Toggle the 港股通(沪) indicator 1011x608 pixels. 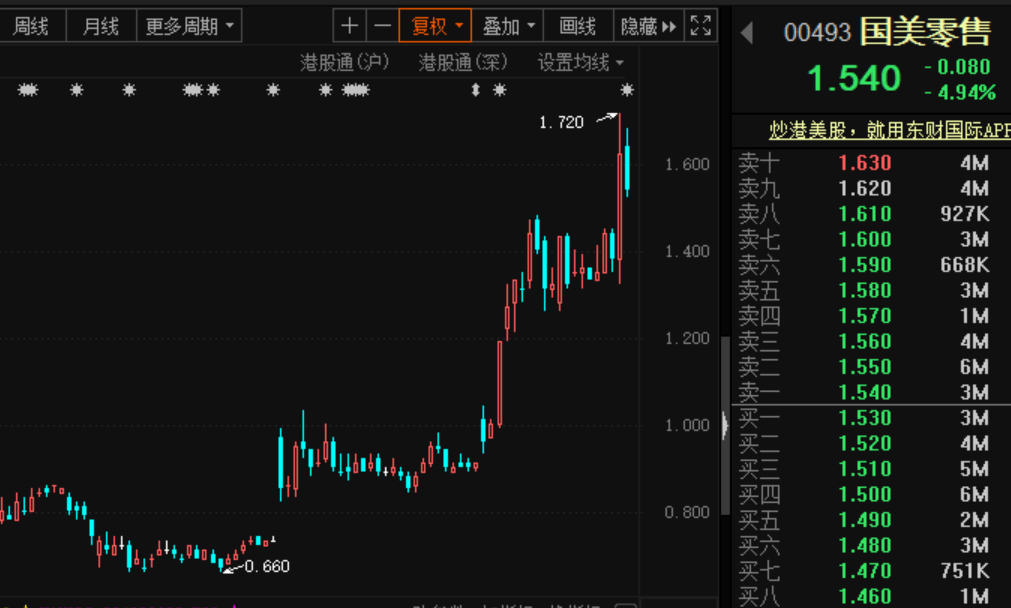tap(345, 63)
